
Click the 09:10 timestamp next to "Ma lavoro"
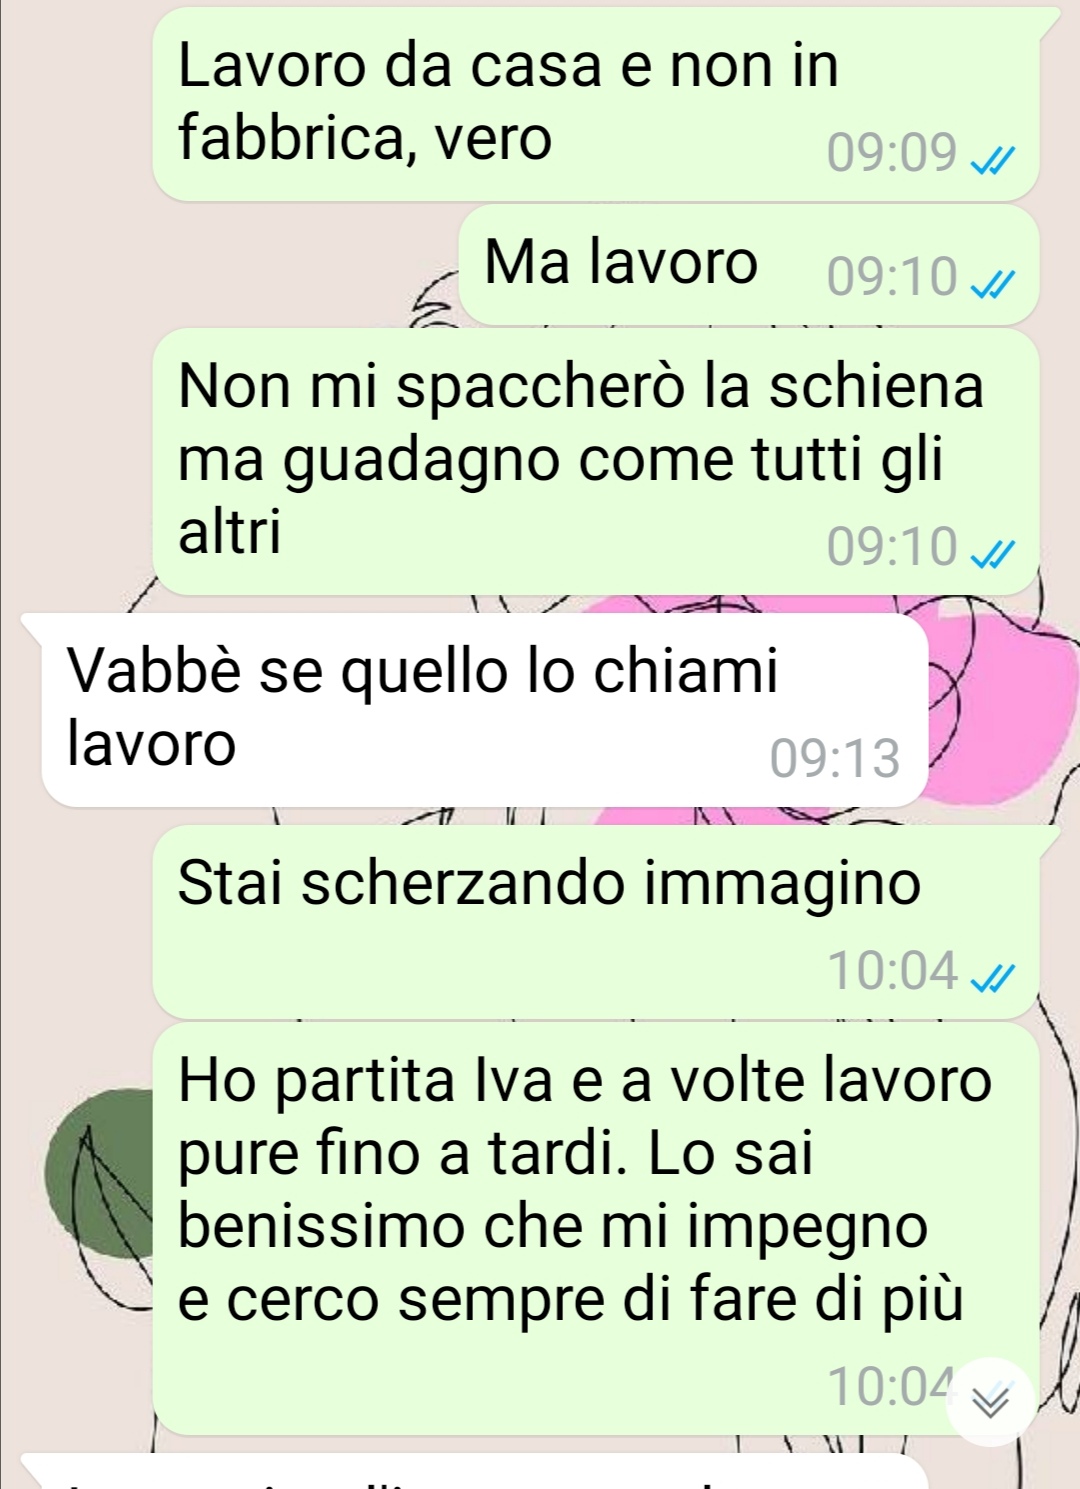[x=892, y=277]
